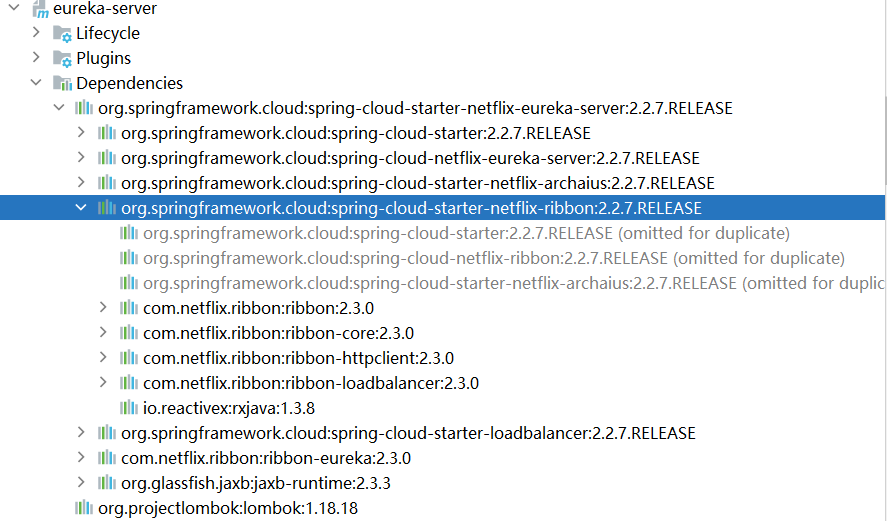Collapse the eureka-server project root
Image resolution: width=887 pixels, height=521 pixels.
tap(13, 8)
